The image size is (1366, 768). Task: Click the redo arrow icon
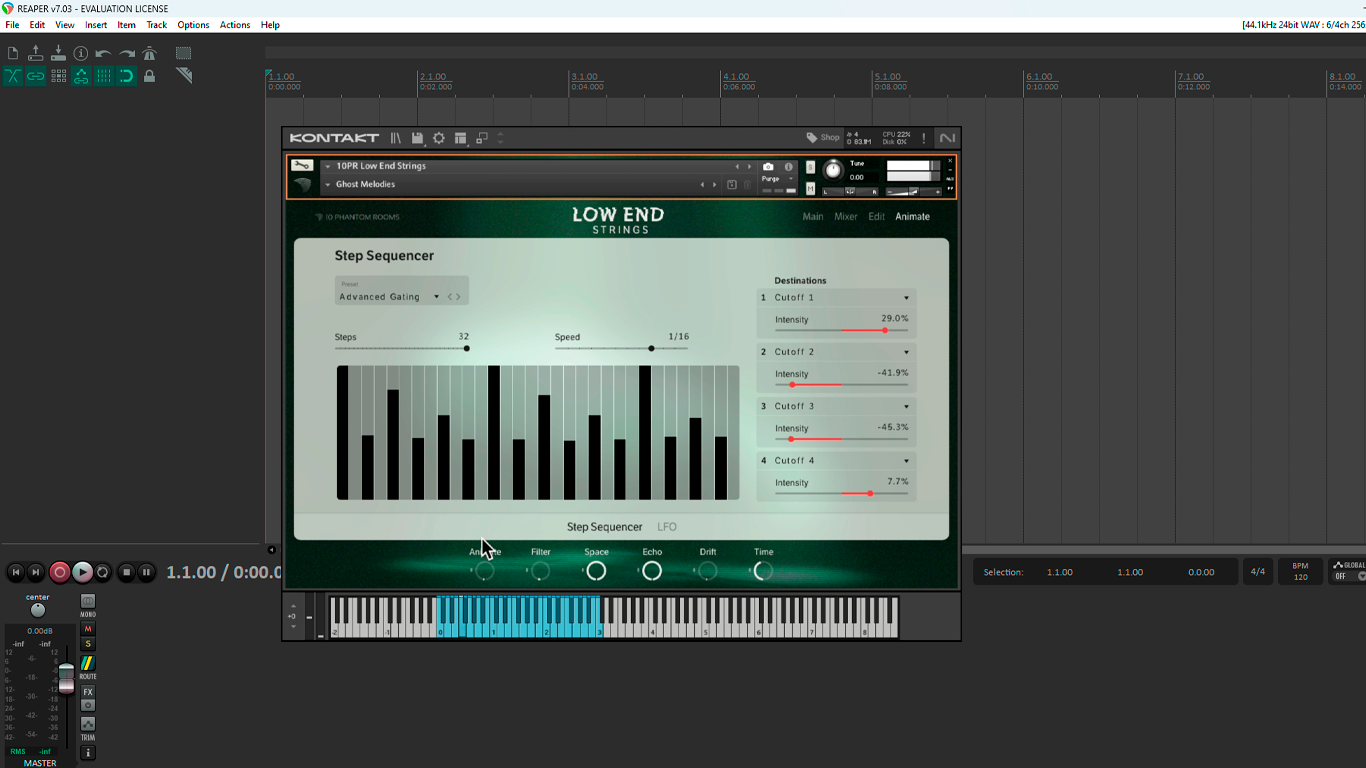point(127,54)
